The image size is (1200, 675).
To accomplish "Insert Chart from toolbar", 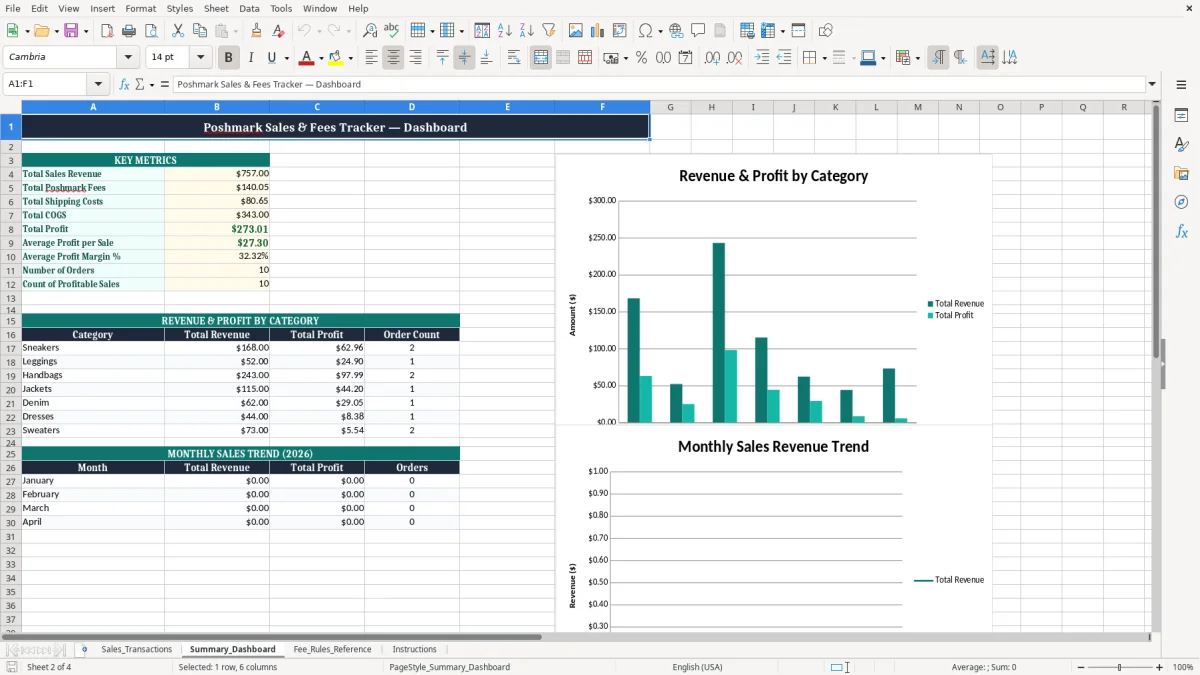I will click(598, 31).
